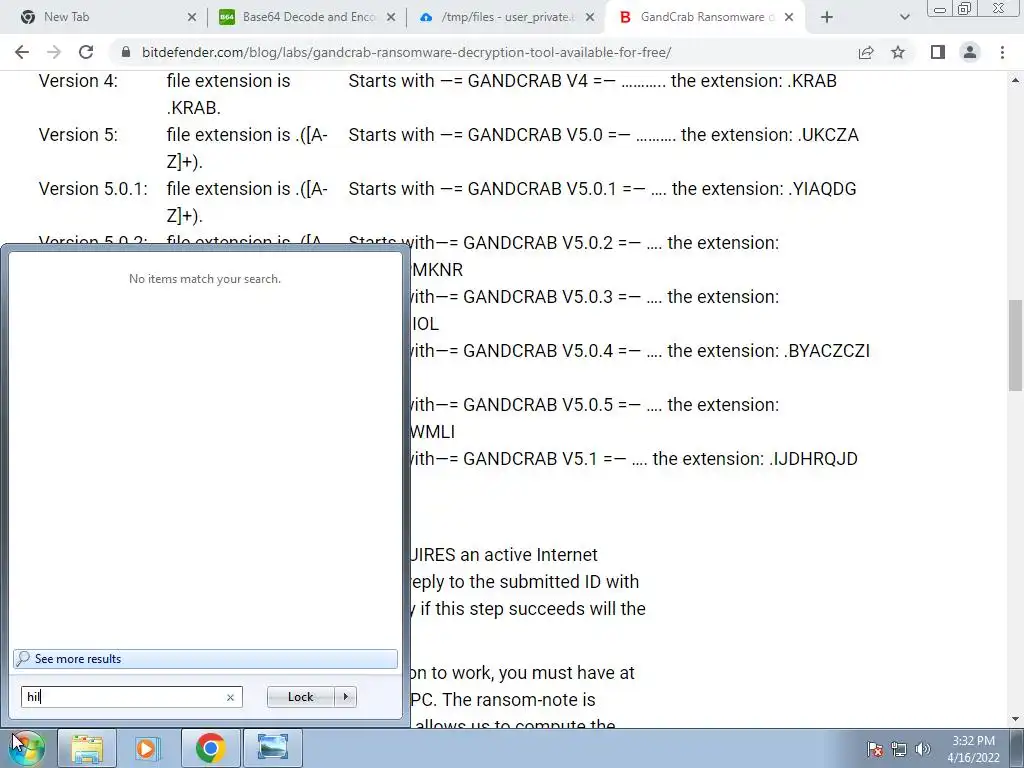Open Chrome's three-dot menu

1002,52
